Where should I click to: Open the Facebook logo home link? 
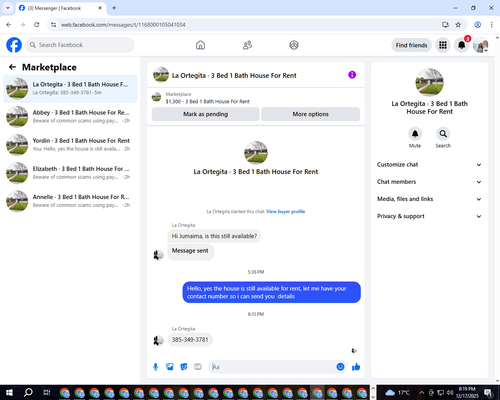coord(14,45)
